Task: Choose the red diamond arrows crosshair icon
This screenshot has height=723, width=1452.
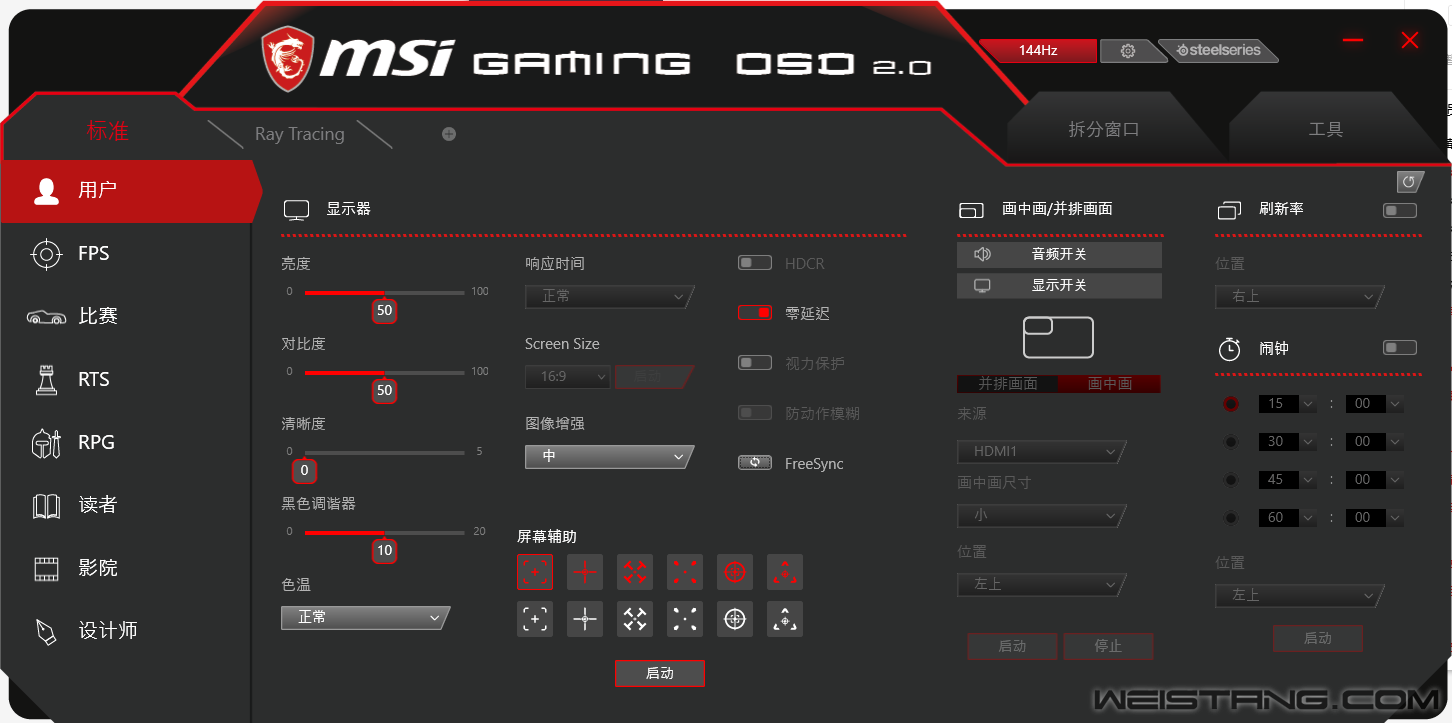Action: (635, 572)
